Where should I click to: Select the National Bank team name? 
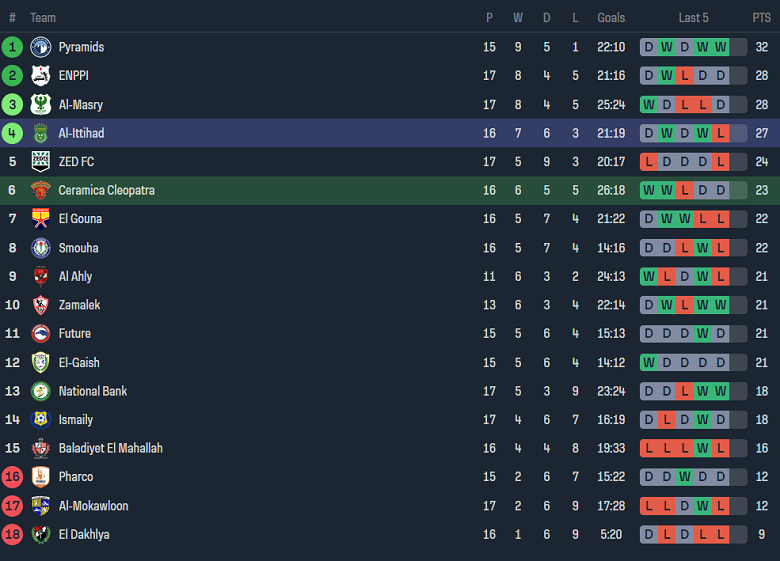click(93, 391)
